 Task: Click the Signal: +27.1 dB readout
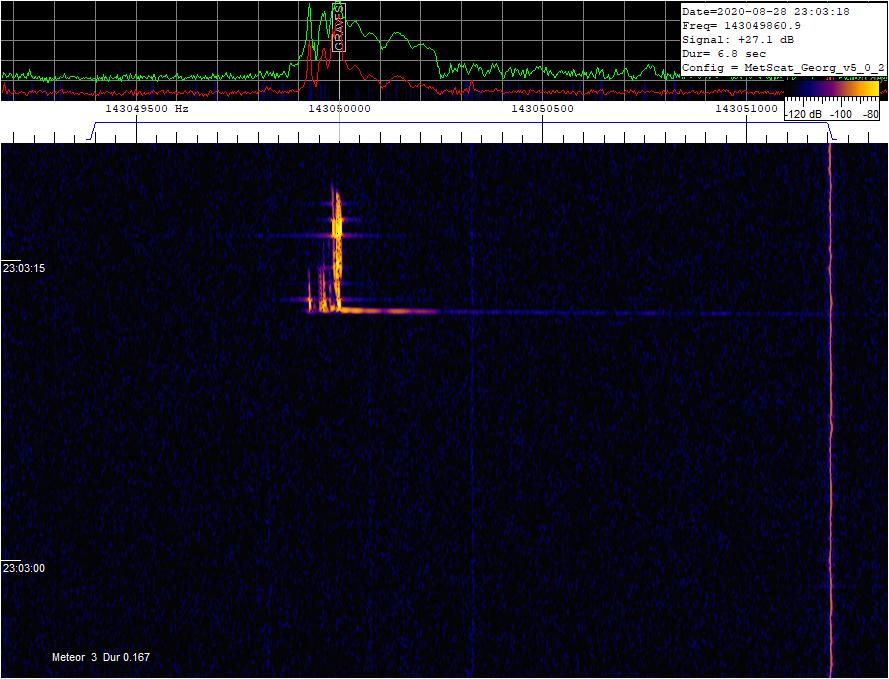tap(738, 40)
